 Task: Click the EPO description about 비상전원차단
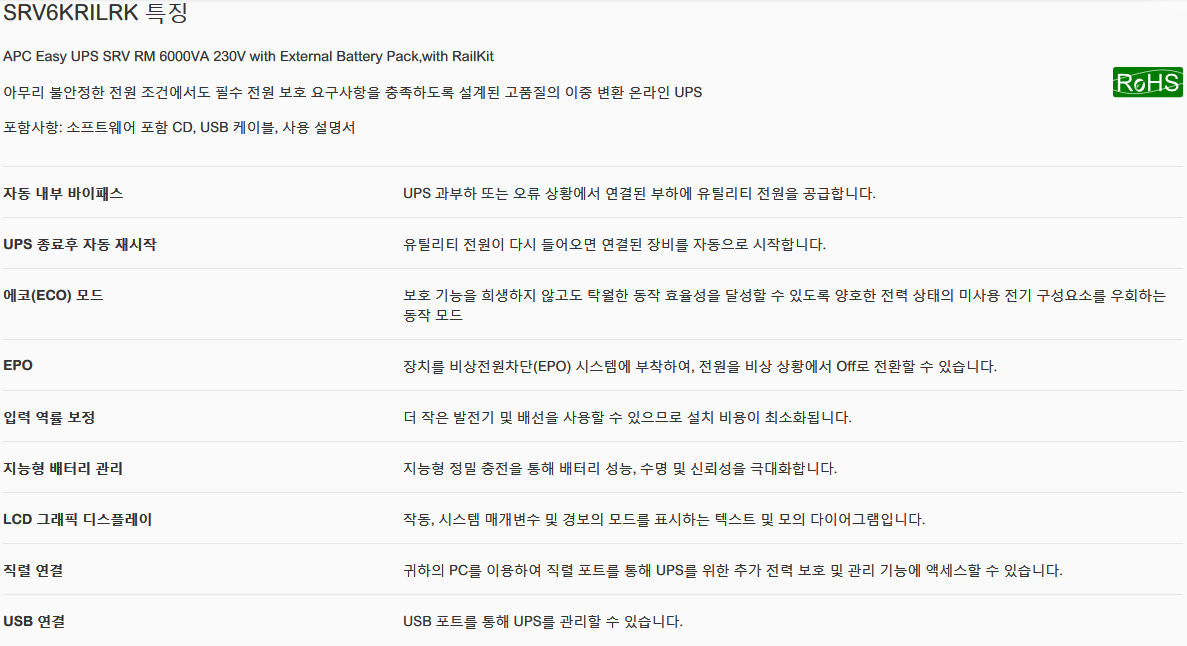[699, 367]
